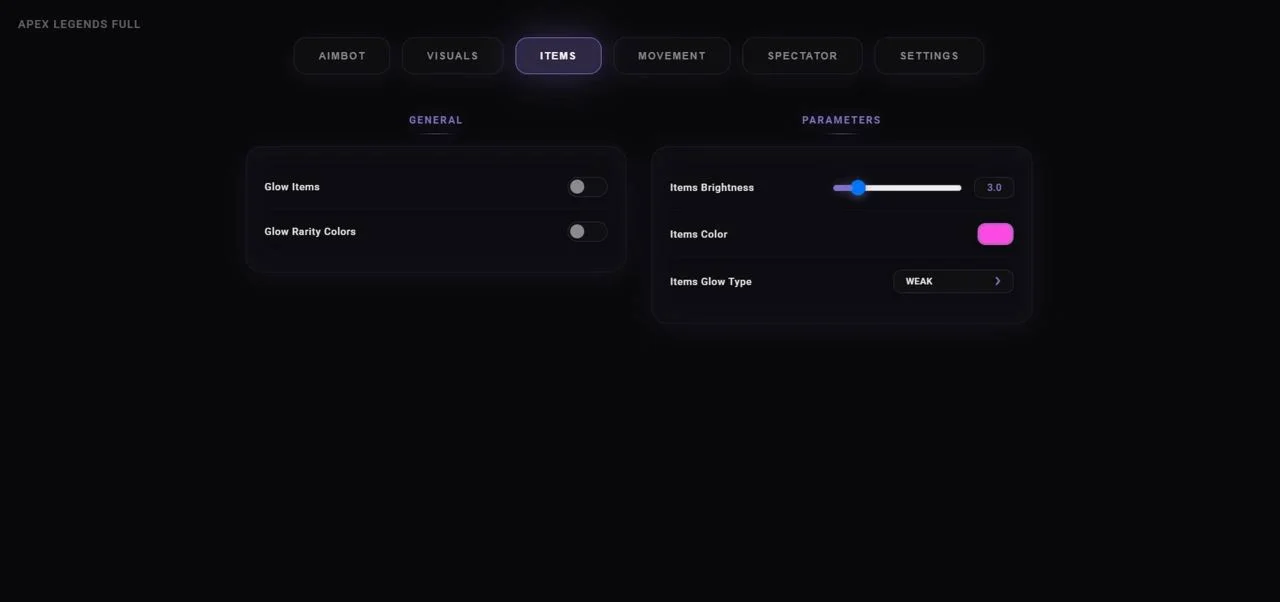Select the Items tab
The image size is (1280, 602).
(558, 56)
